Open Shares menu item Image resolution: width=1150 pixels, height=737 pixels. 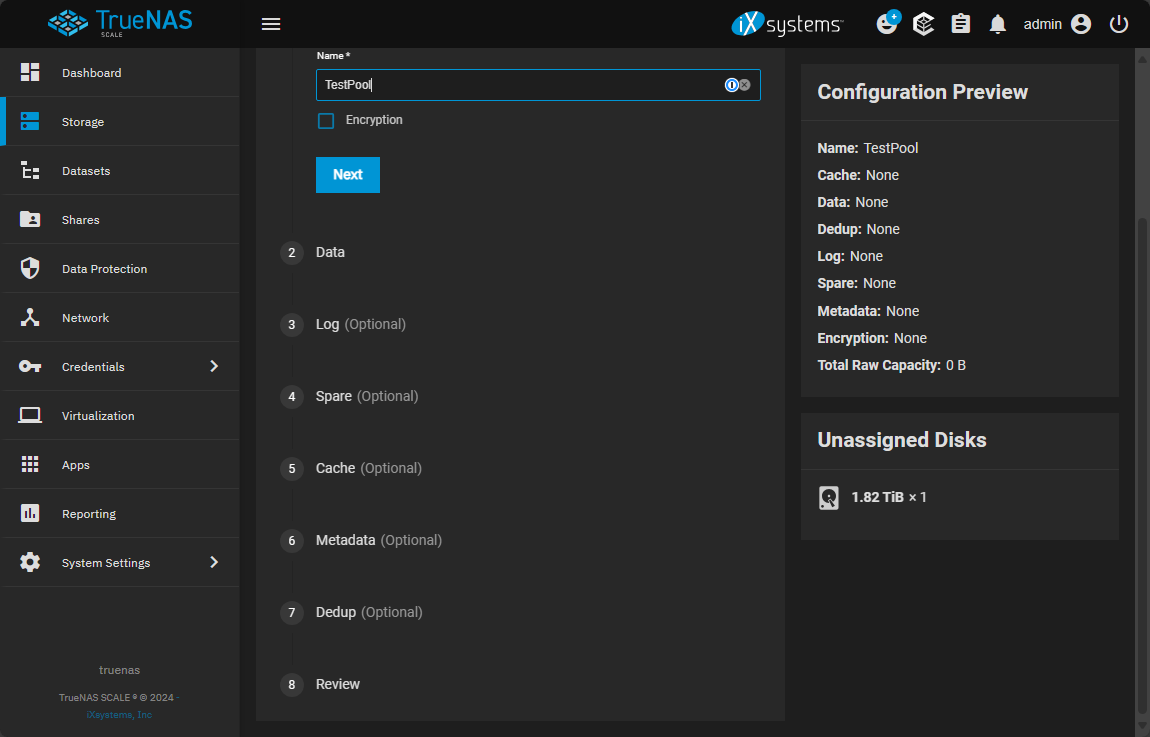[121, 219]
